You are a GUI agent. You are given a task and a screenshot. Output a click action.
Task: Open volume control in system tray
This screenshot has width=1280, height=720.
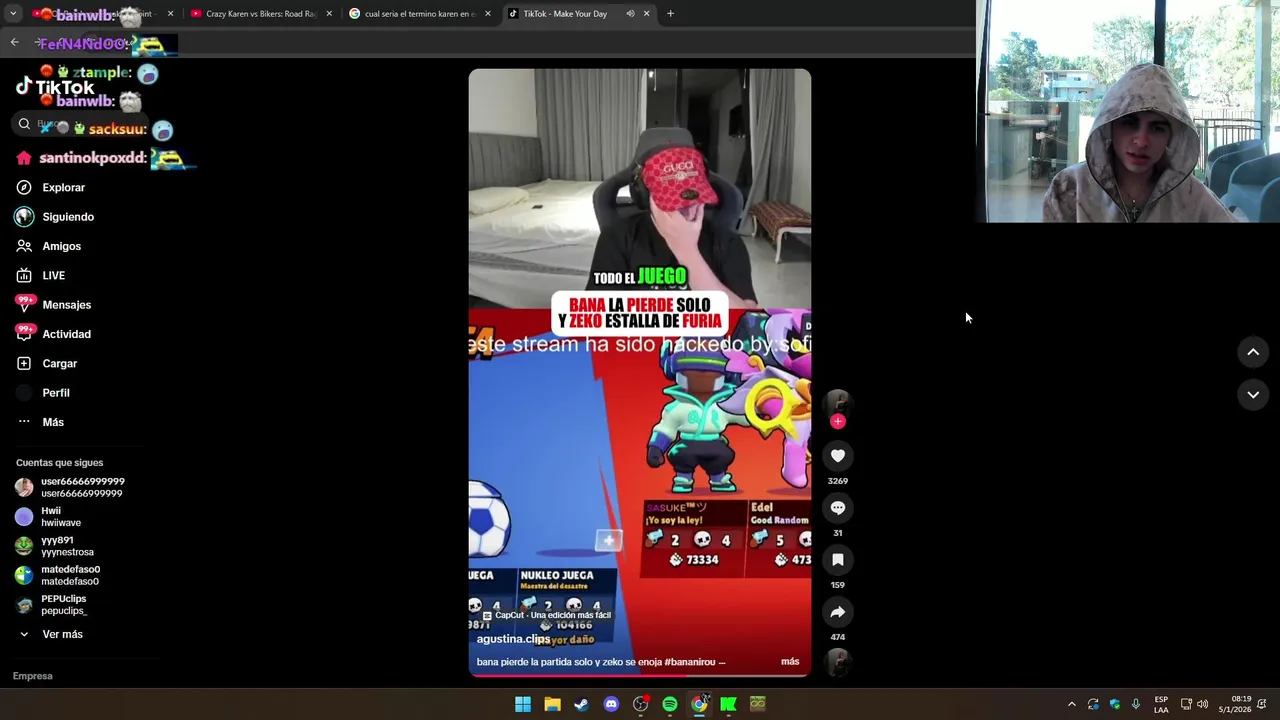tap(1202, 704)
